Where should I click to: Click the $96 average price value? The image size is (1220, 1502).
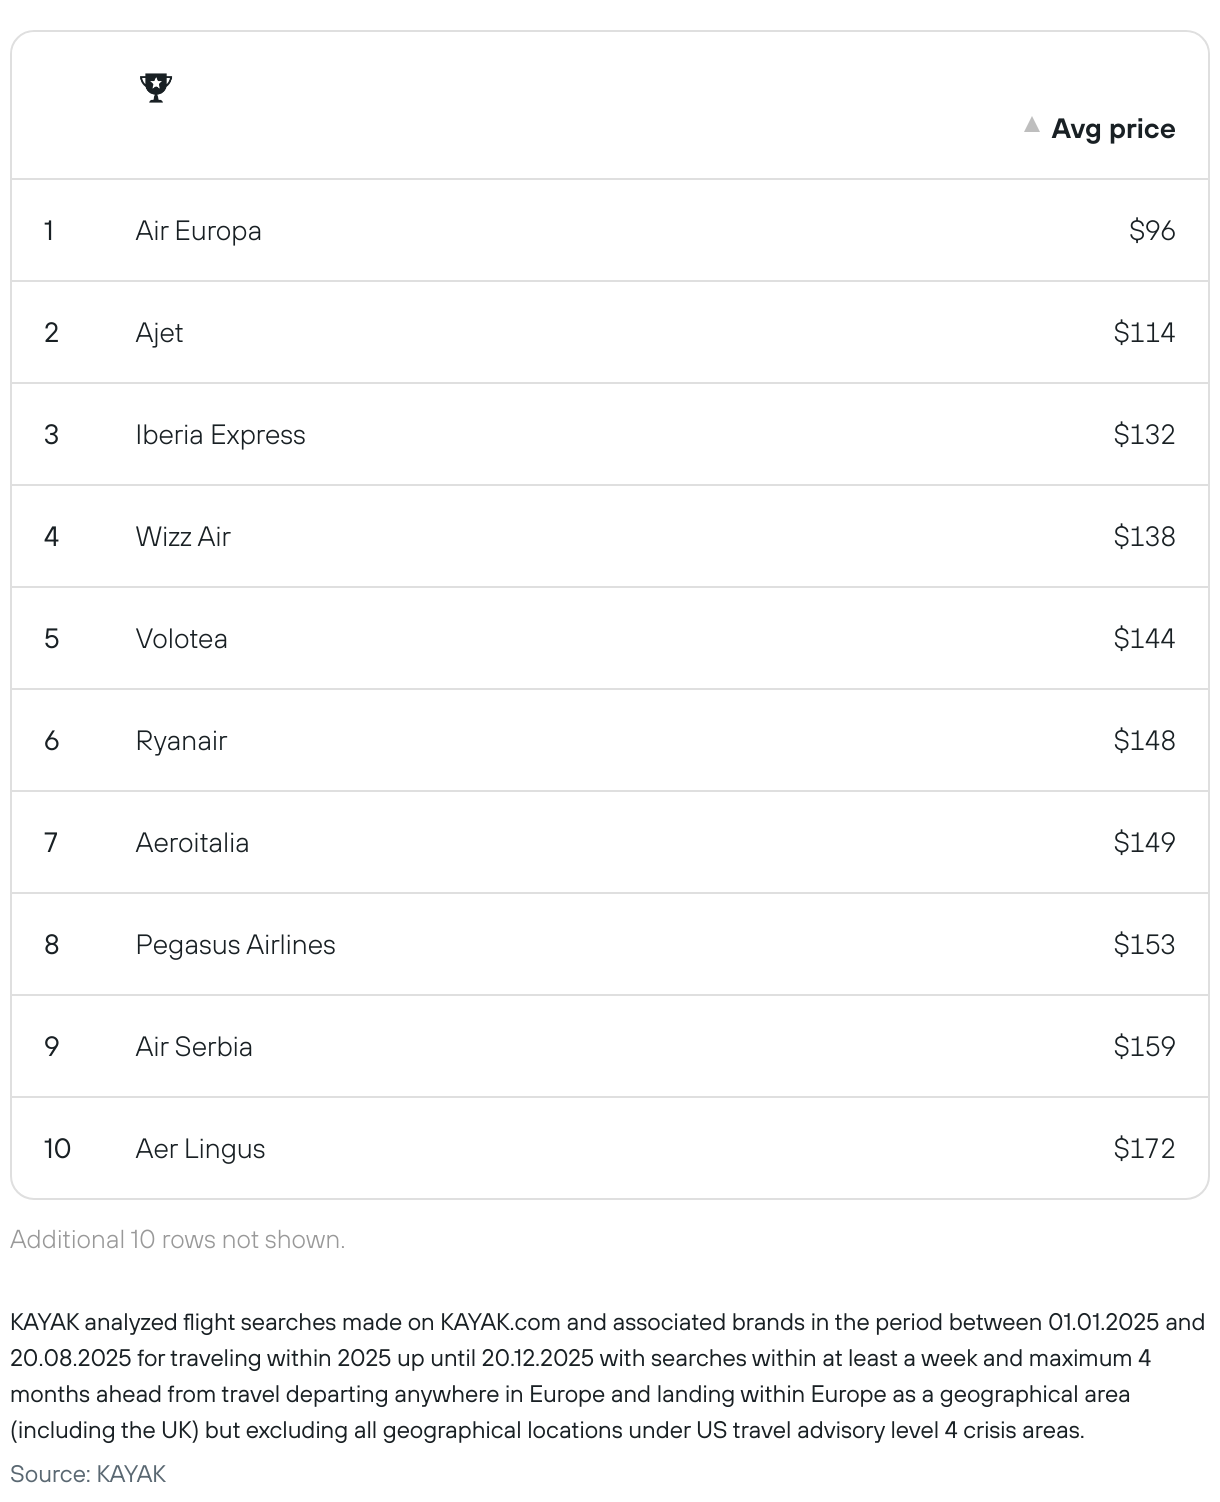1152,231
